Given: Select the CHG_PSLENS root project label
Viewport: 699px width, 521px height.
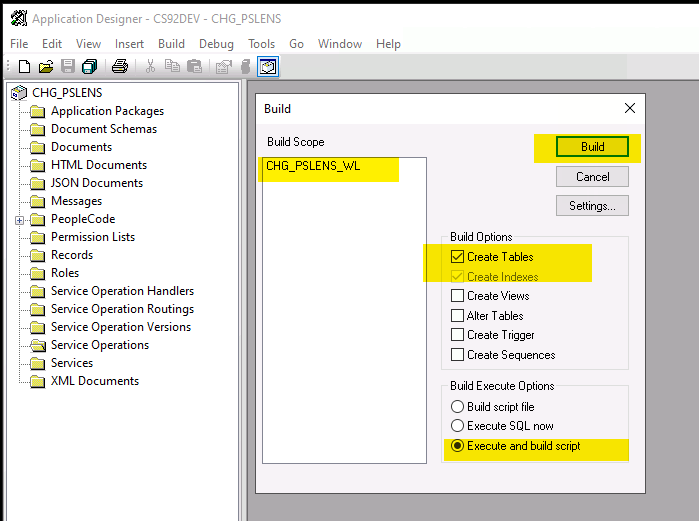Looking at the screenshot, I should click(x=67, y=93).
